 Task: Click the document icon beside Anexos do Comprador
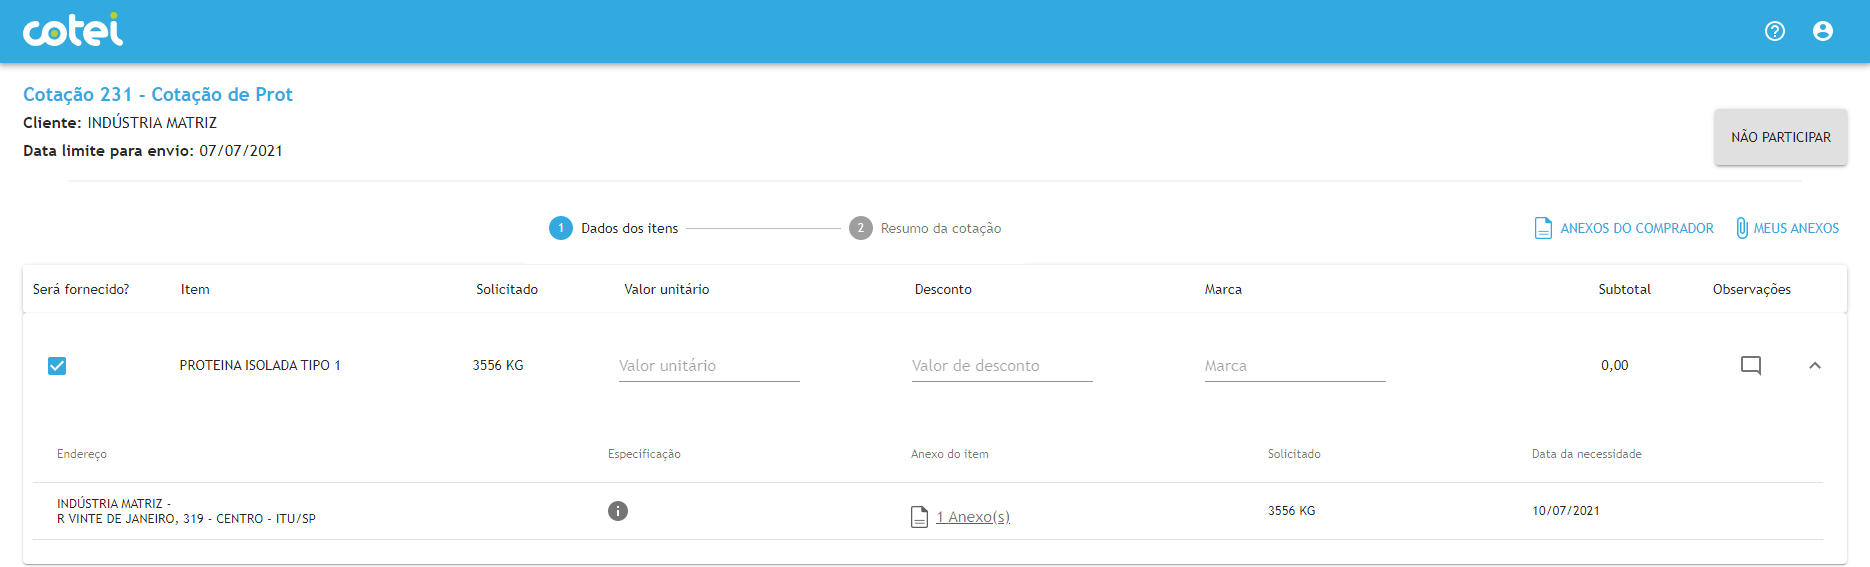pos(1543,228)
